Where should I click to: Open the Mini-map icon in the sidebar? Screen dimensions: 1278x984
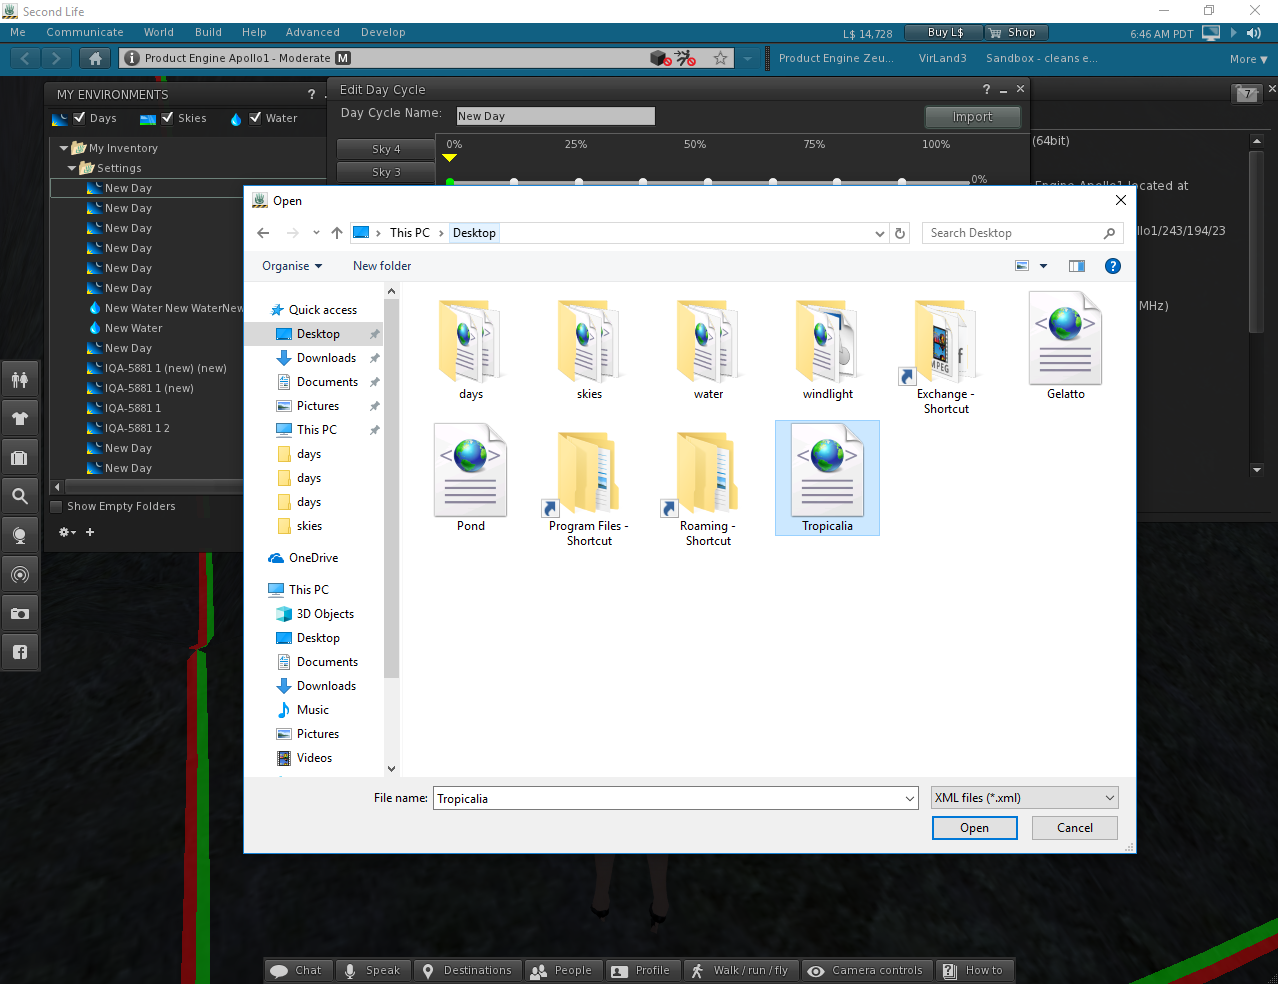(20, 574)
